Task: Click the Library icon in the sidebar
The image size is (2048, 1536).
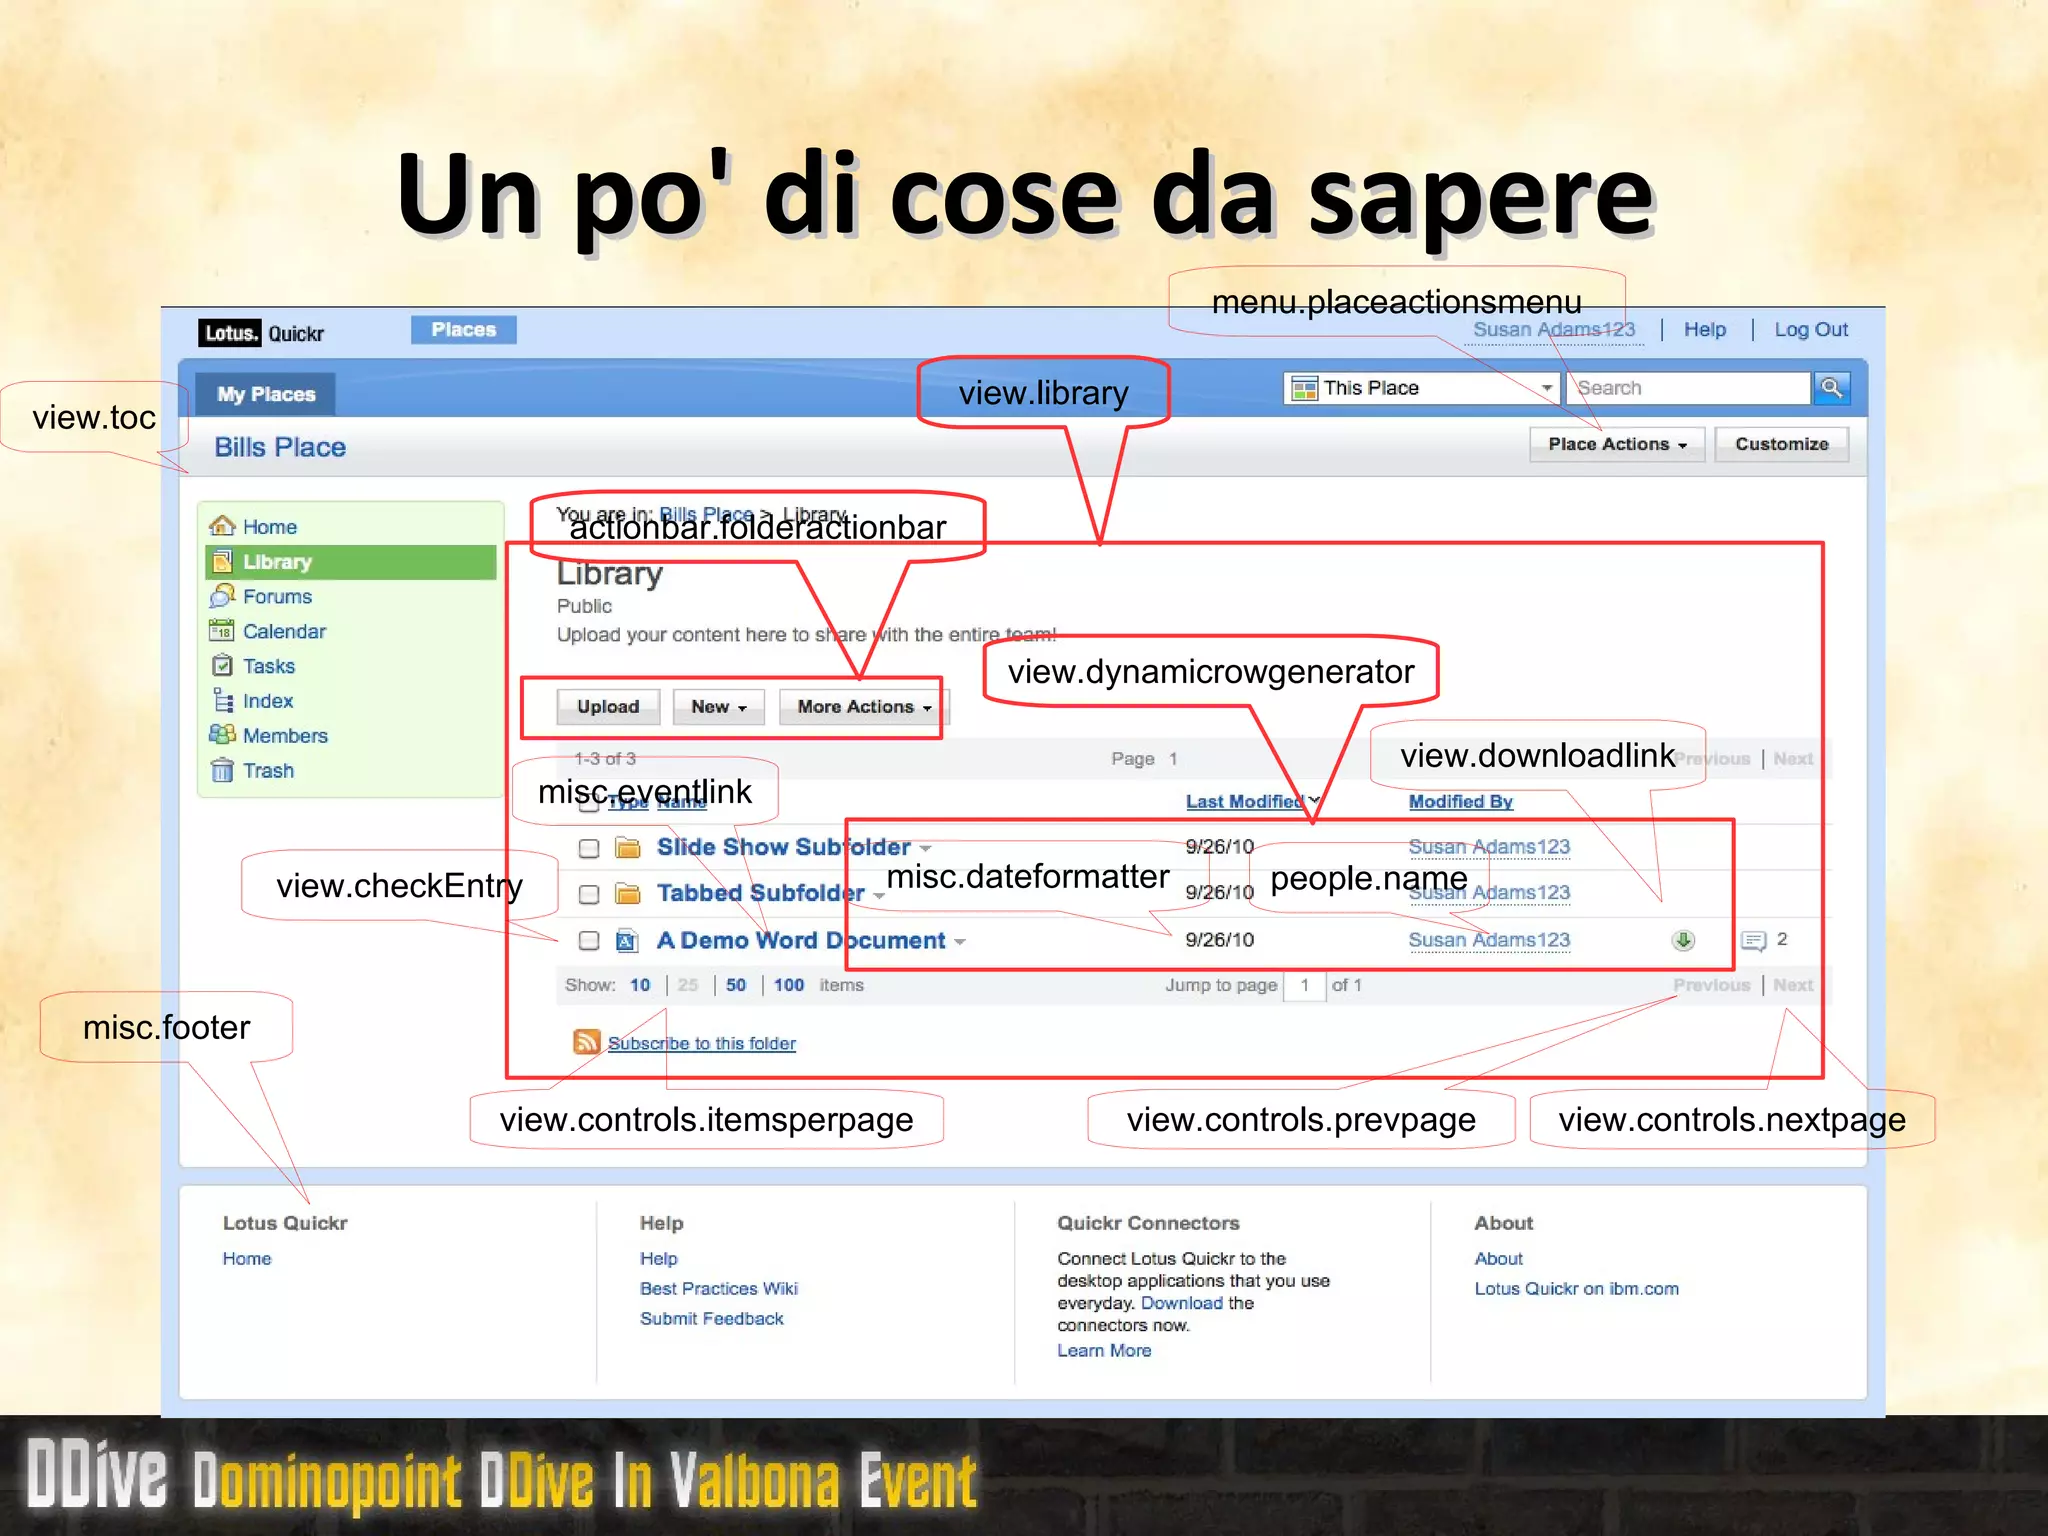Action: click(222, 562)
